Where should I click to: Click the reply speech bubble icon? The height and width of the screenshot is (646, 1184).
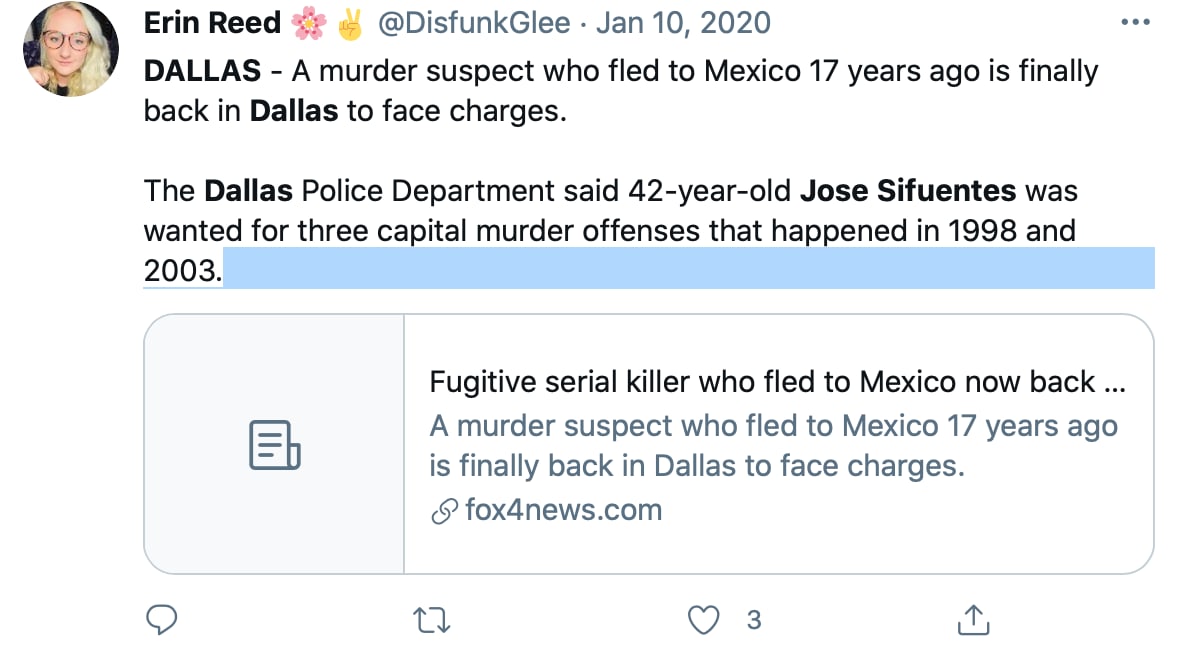(162, 621)
